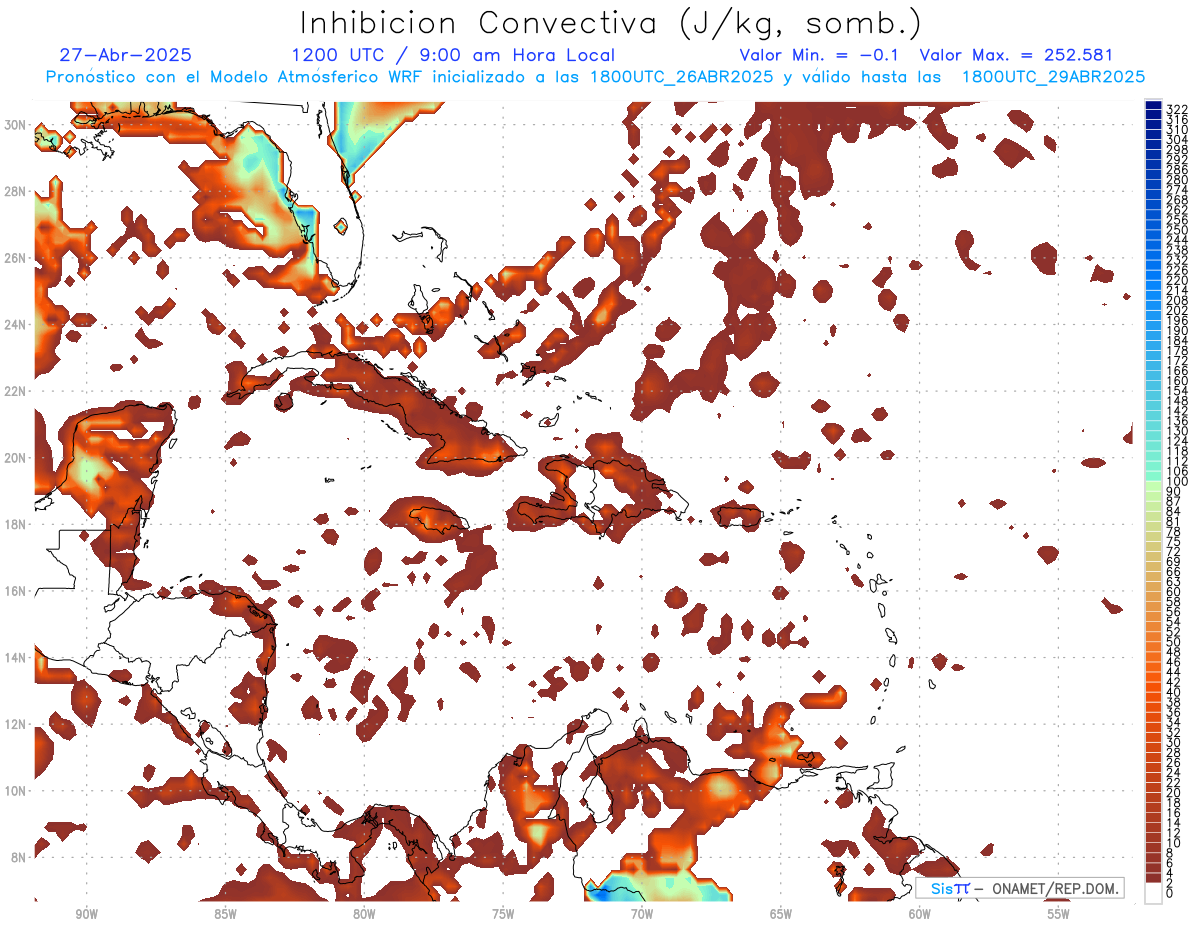This screenshot has width=1200, height=927.
Task: Click the '40' value on the color scale
Action: pos(1173,692)
